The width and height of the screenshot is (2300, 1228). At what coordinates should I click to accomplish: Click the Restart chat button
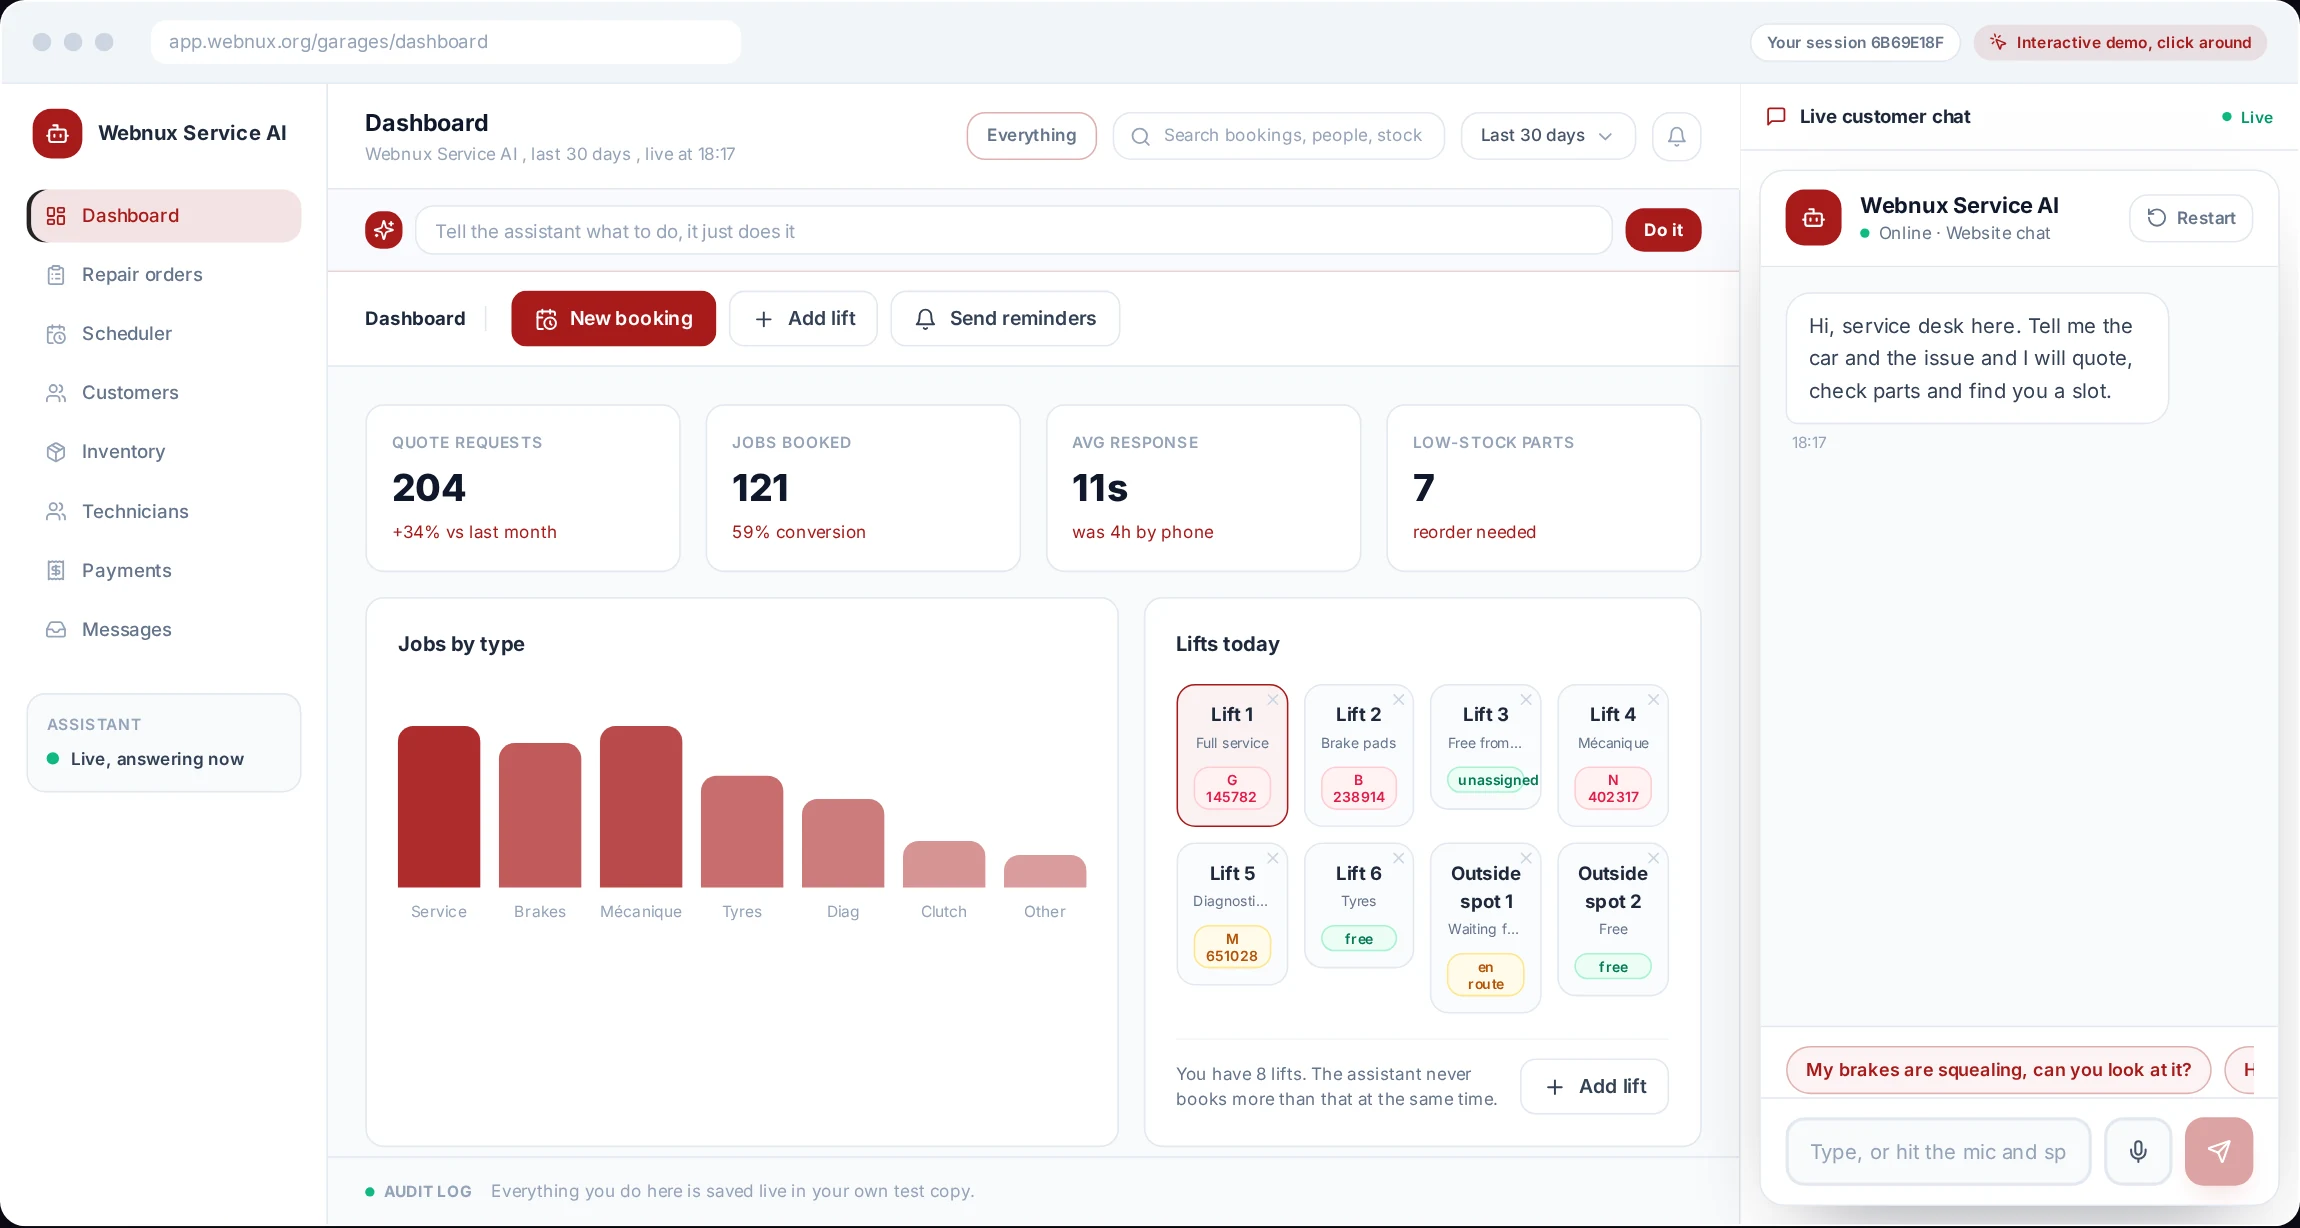click(x=2191, y=218)
